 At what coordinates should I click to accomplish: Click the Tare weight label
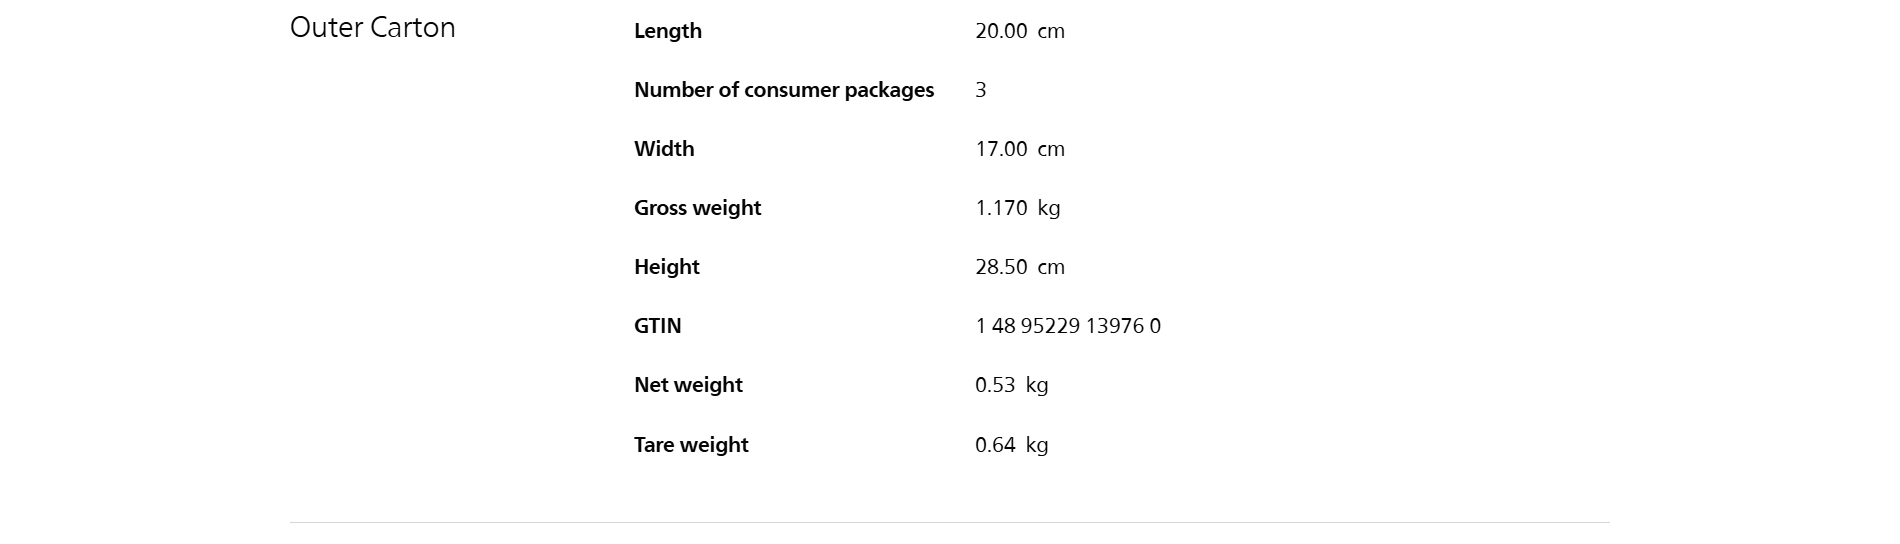690,445
